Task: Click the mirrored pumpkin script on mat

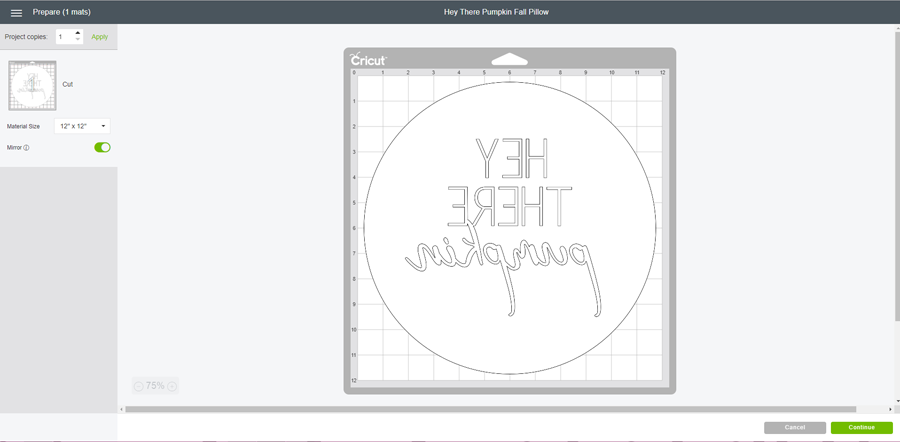Action: point(504,270)
